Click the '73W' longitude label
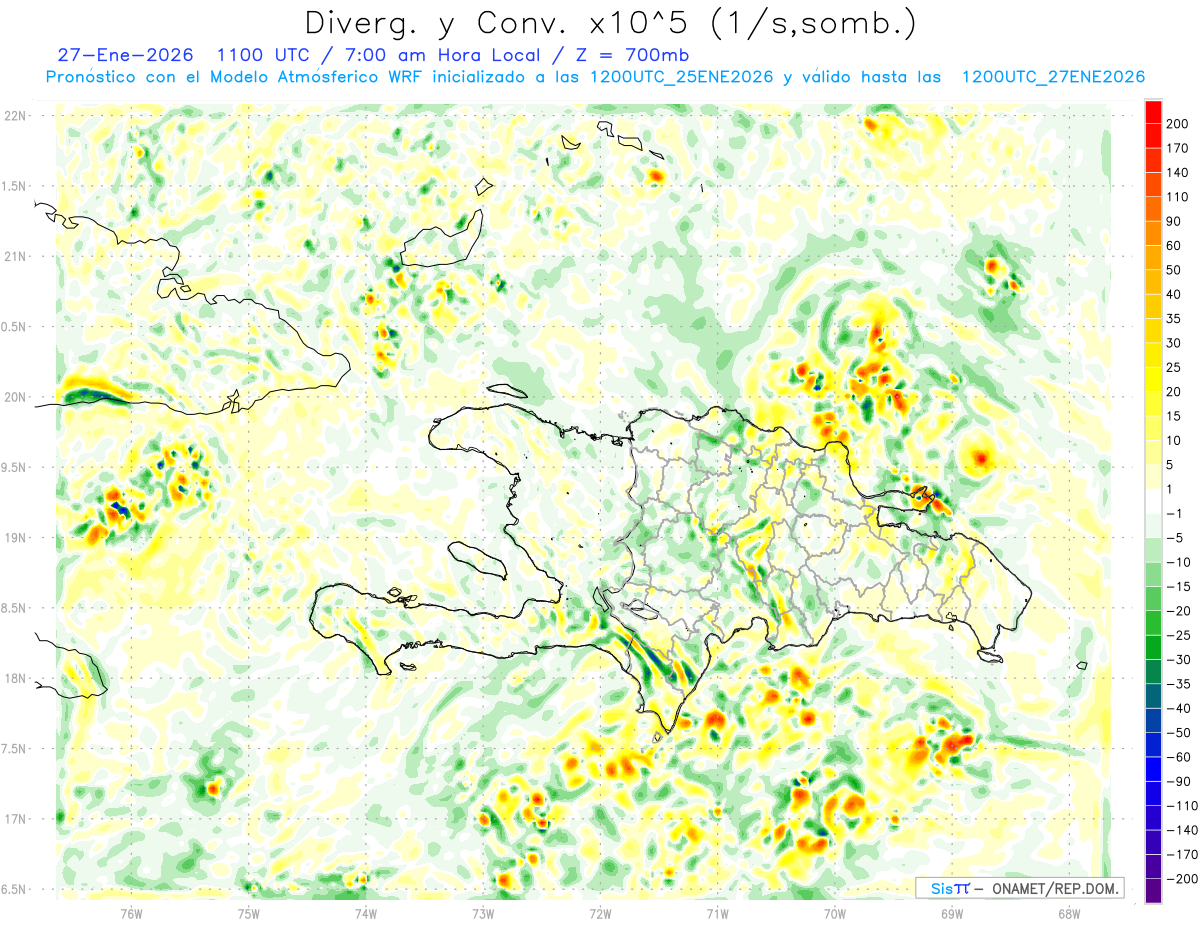1200x927 pixels. point(482,914)
